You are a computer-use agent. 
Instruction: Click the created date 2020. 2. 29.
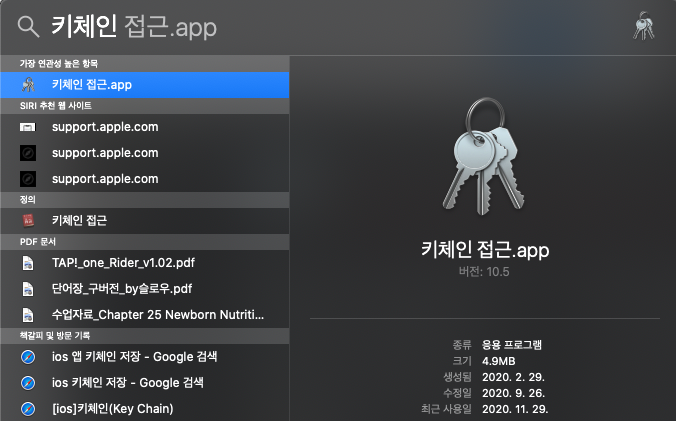click(513, 377)
